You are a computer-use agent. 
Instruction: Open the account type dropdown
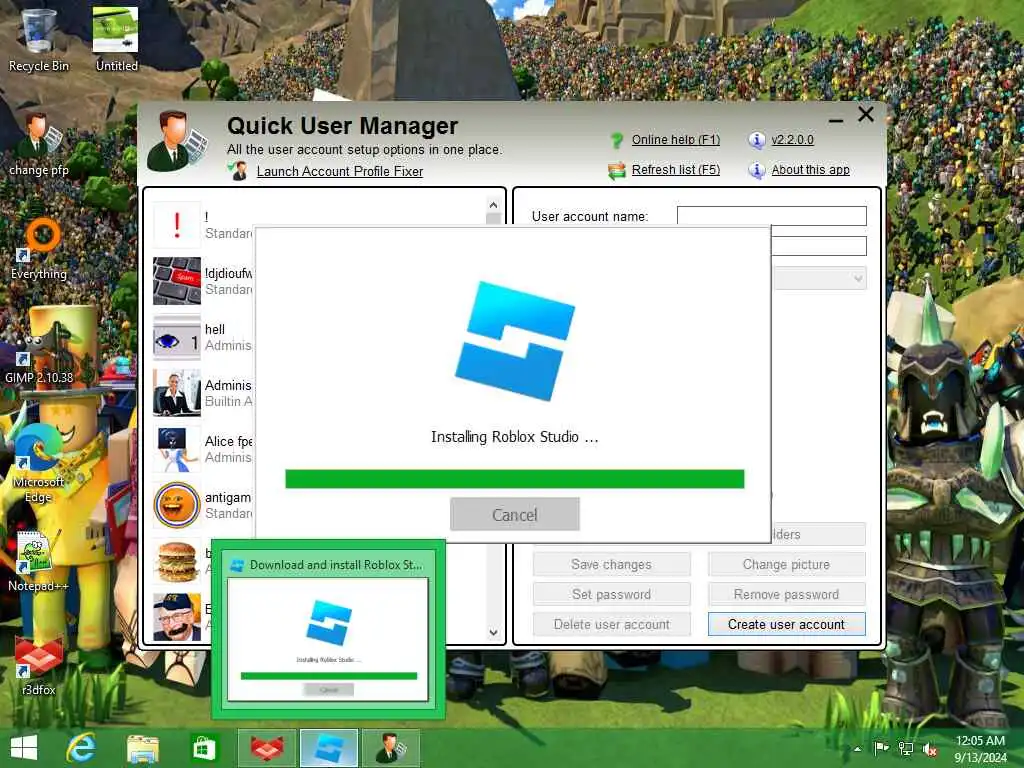pyautogui.click(x=821, y=278)
